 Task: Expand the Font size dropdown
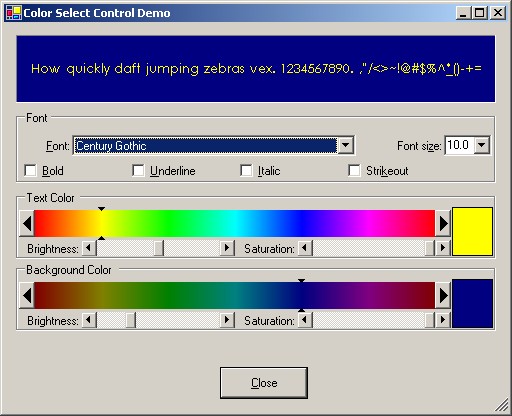[x=482, y=145]
